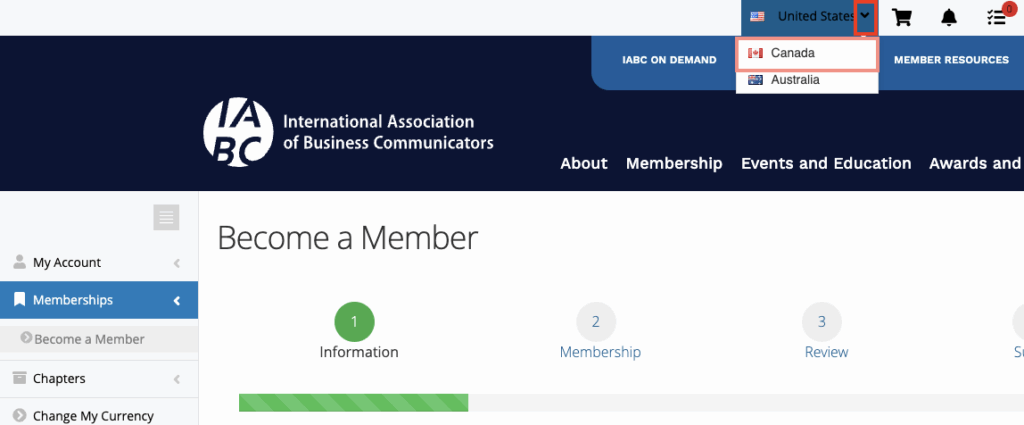Expand the My Account sidebar chevron
The height and width of the screenshot is (425, 1024).
[x=177, y=263]
